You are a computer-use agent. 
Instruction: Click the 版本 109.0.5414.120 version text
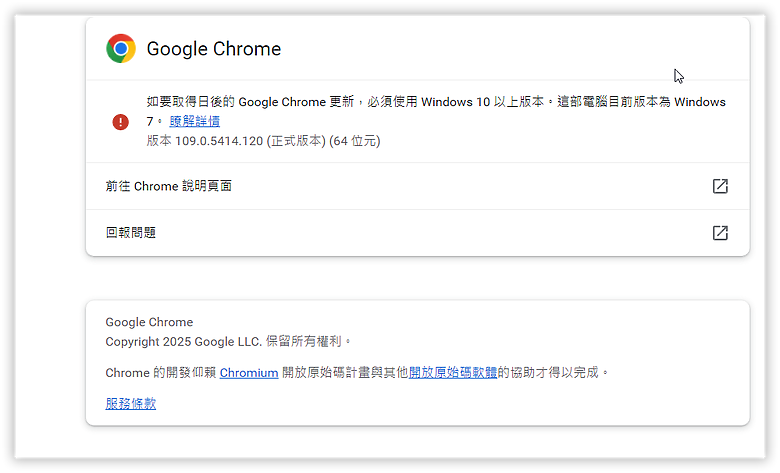219,141
